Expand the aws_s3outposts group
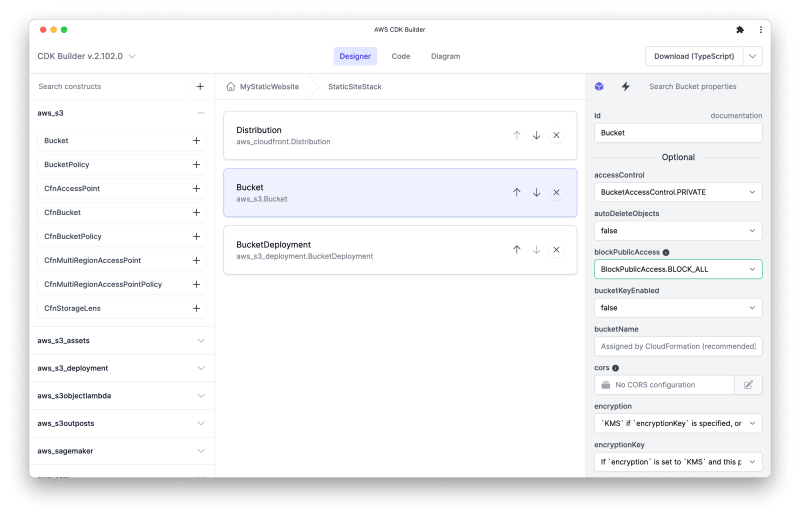Image resolution: width=800 pixels, height=516 pixels. (201, 423)
